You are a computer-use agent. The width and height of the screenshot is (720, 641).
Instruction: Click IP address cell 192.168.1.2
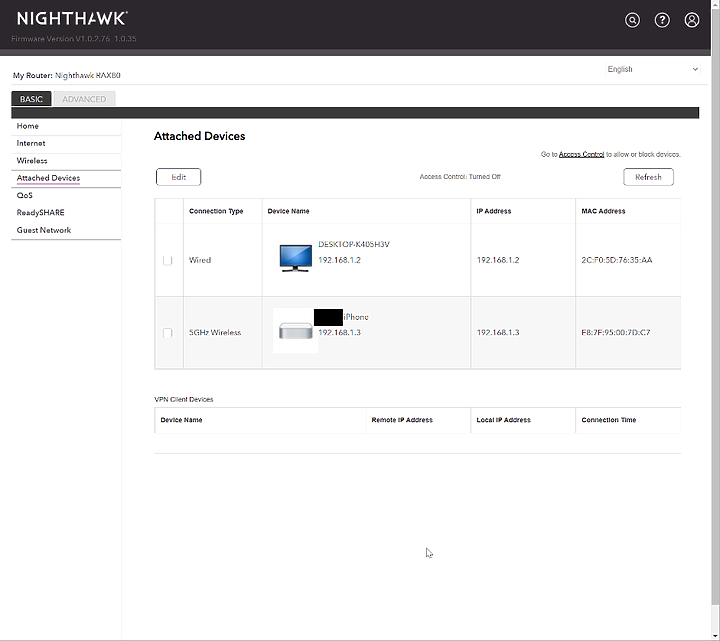point(498,260)
